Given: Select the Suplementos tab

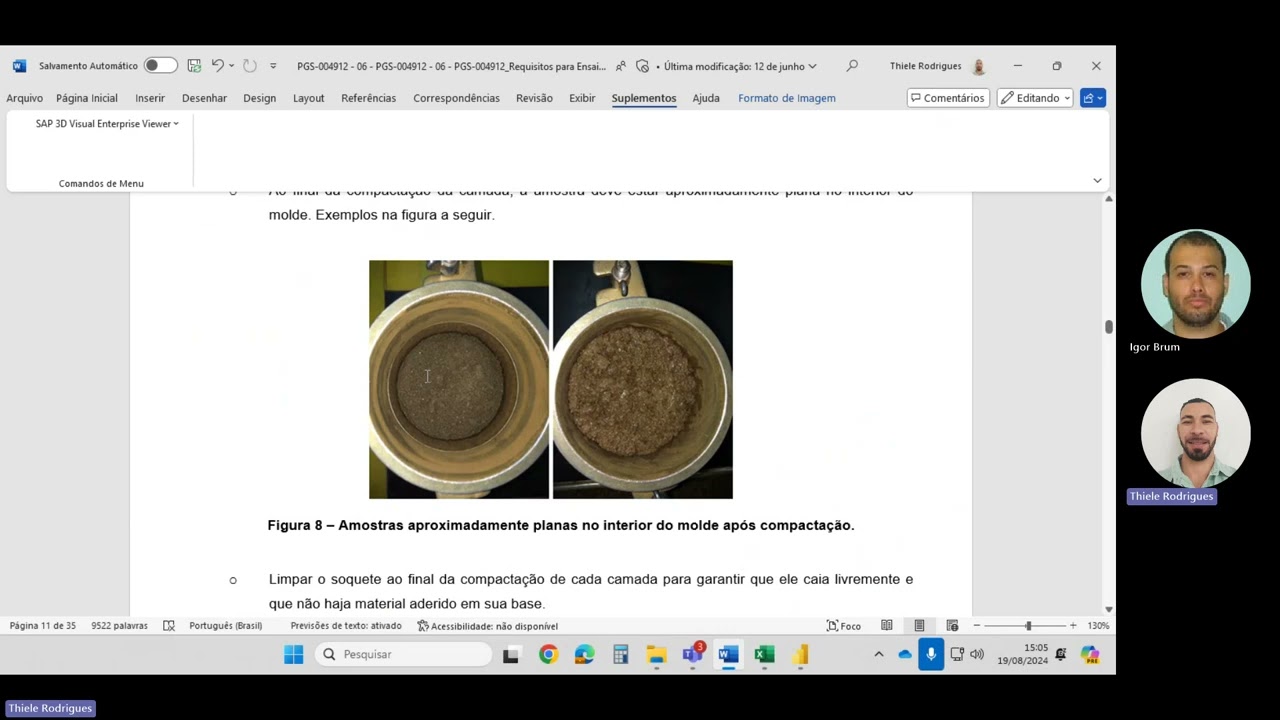Looking at the screenshot, I should point(644,98).
